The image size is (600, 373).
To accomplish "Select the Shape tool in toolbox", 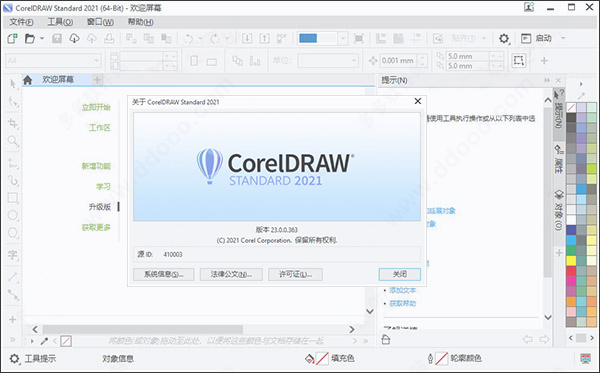I will coord(13,102).
